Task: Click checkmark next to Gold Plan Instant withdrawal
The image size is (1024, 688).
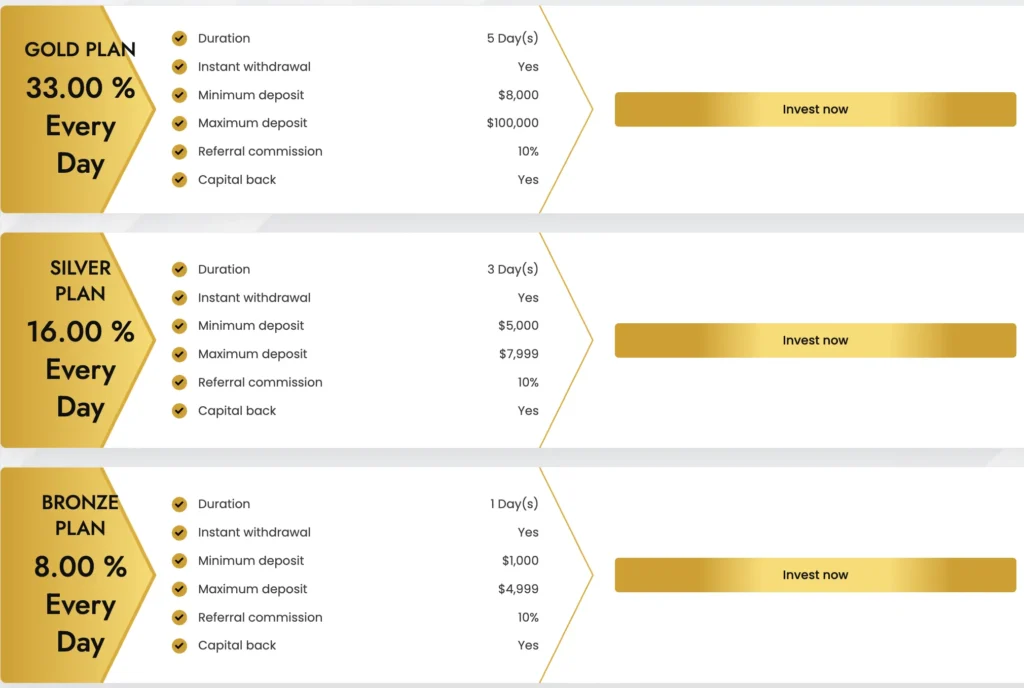Action: pos(180,67)
